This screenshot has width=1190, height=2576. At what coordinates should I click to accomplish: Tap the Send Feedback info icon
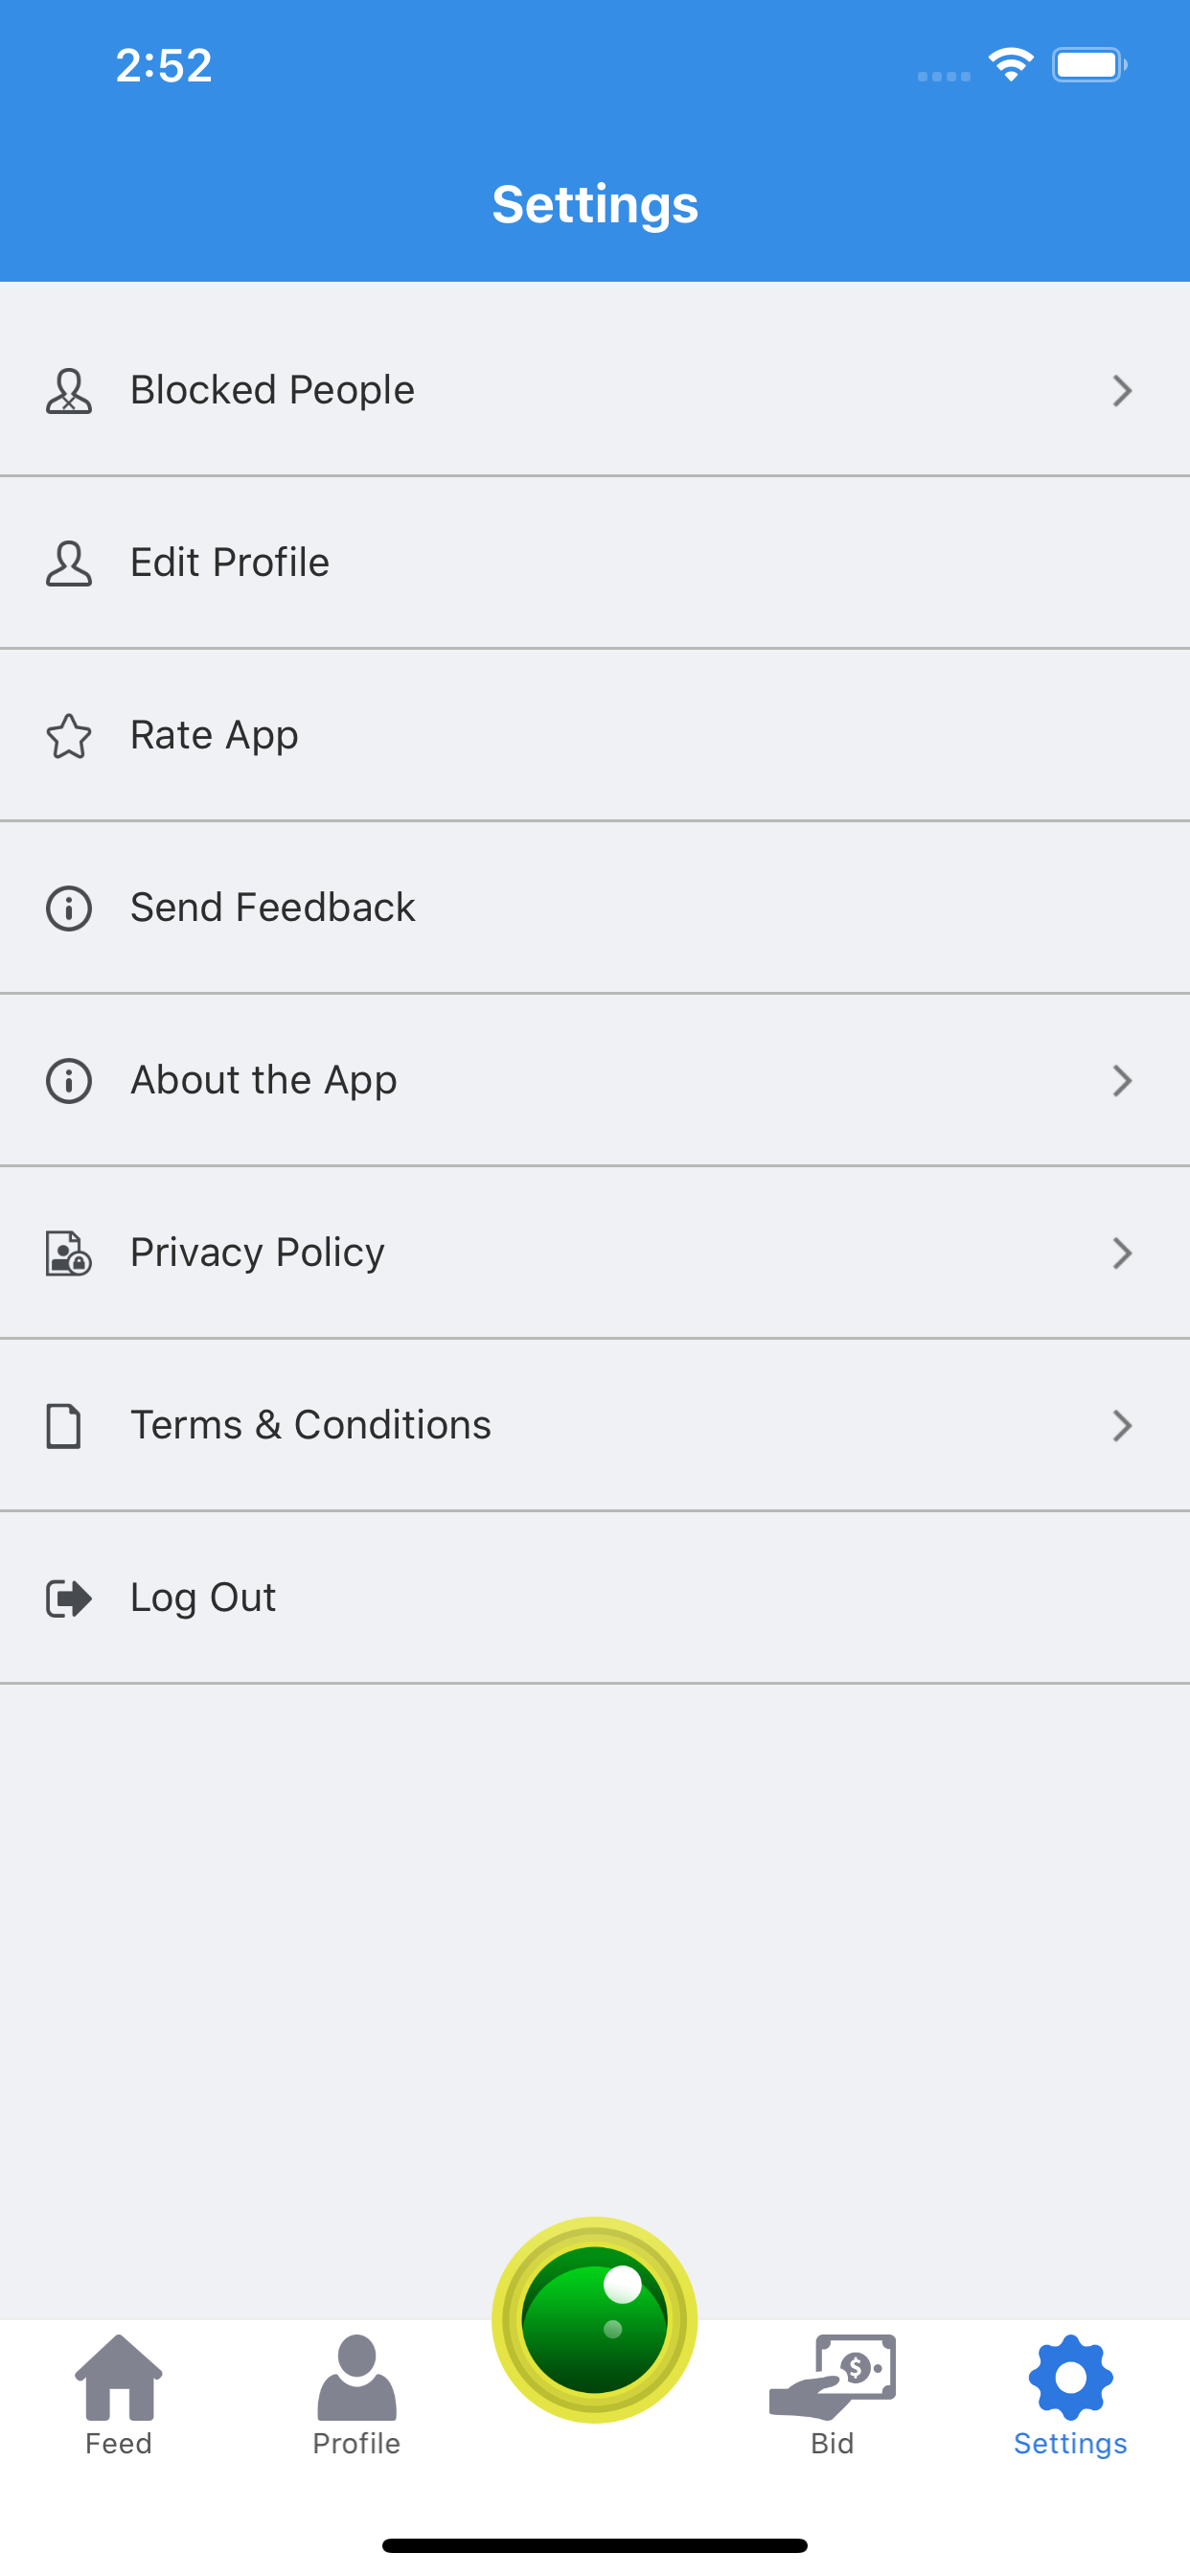point(69,908)
